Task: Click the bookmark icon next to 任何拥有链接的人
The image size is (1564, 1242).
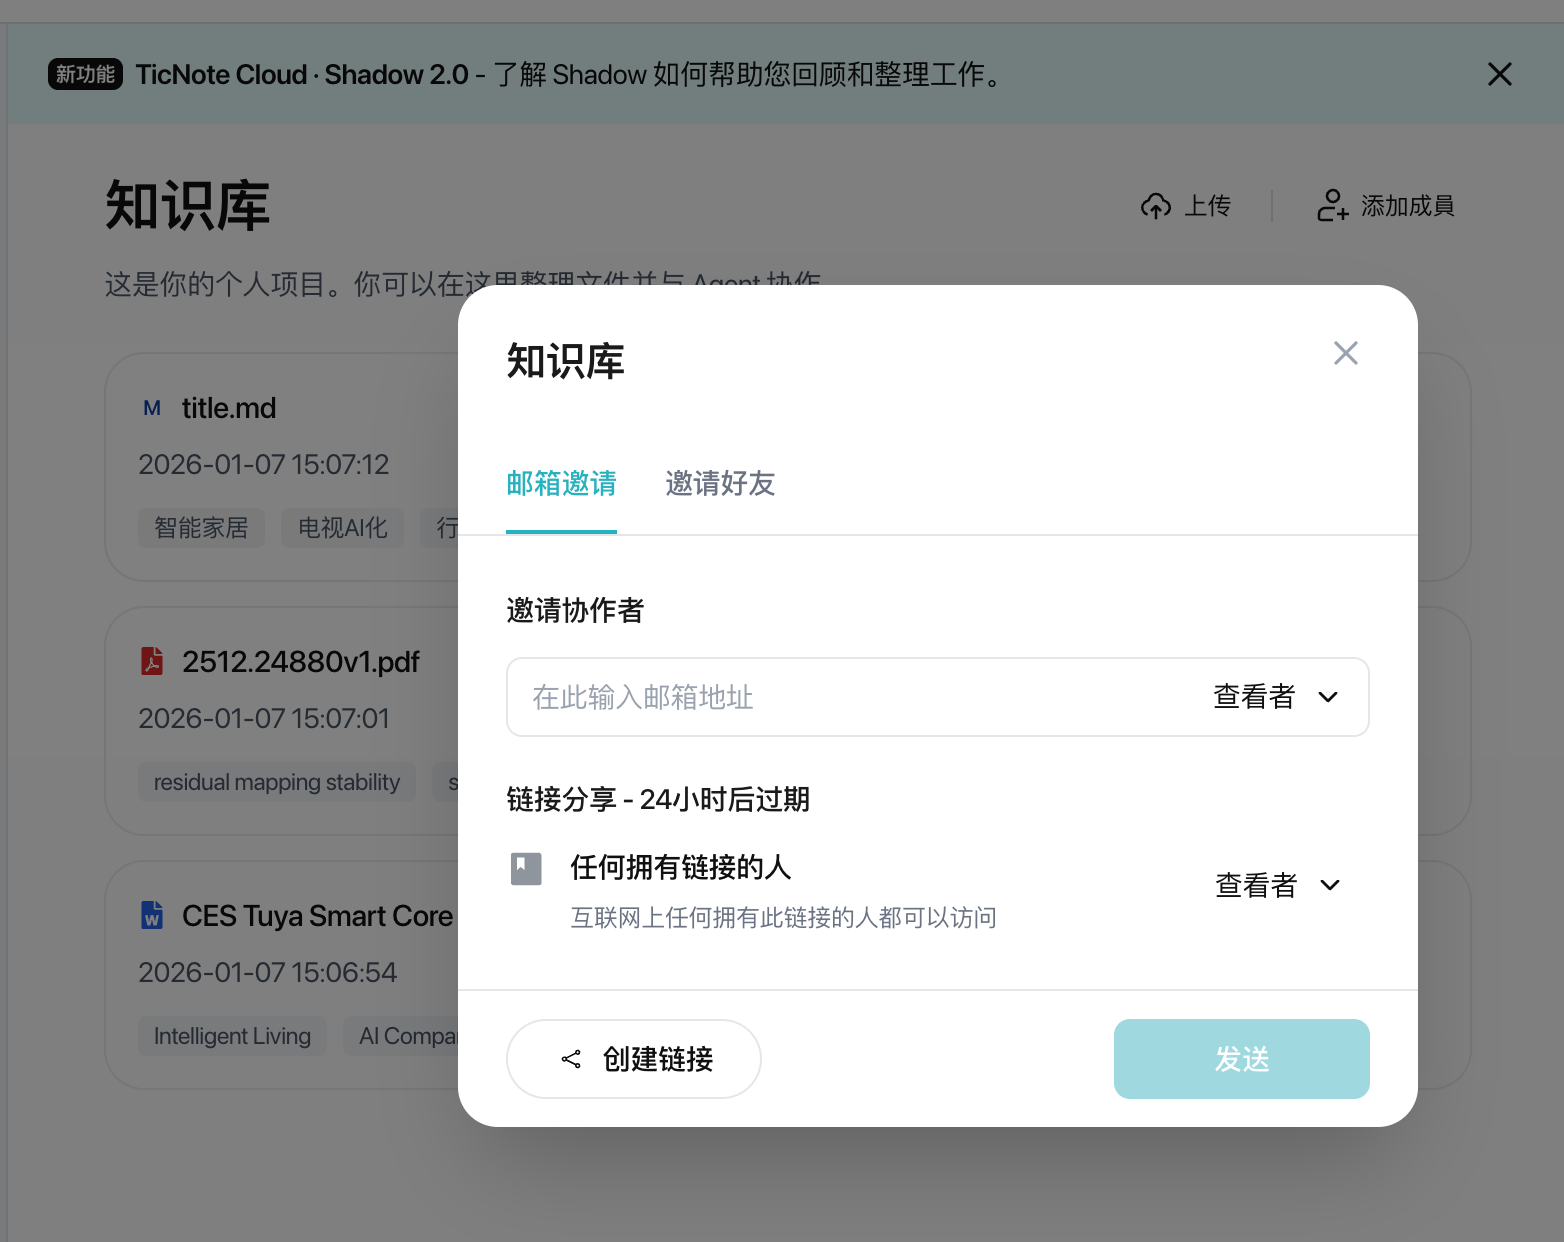Action: (x=525, y=867)
